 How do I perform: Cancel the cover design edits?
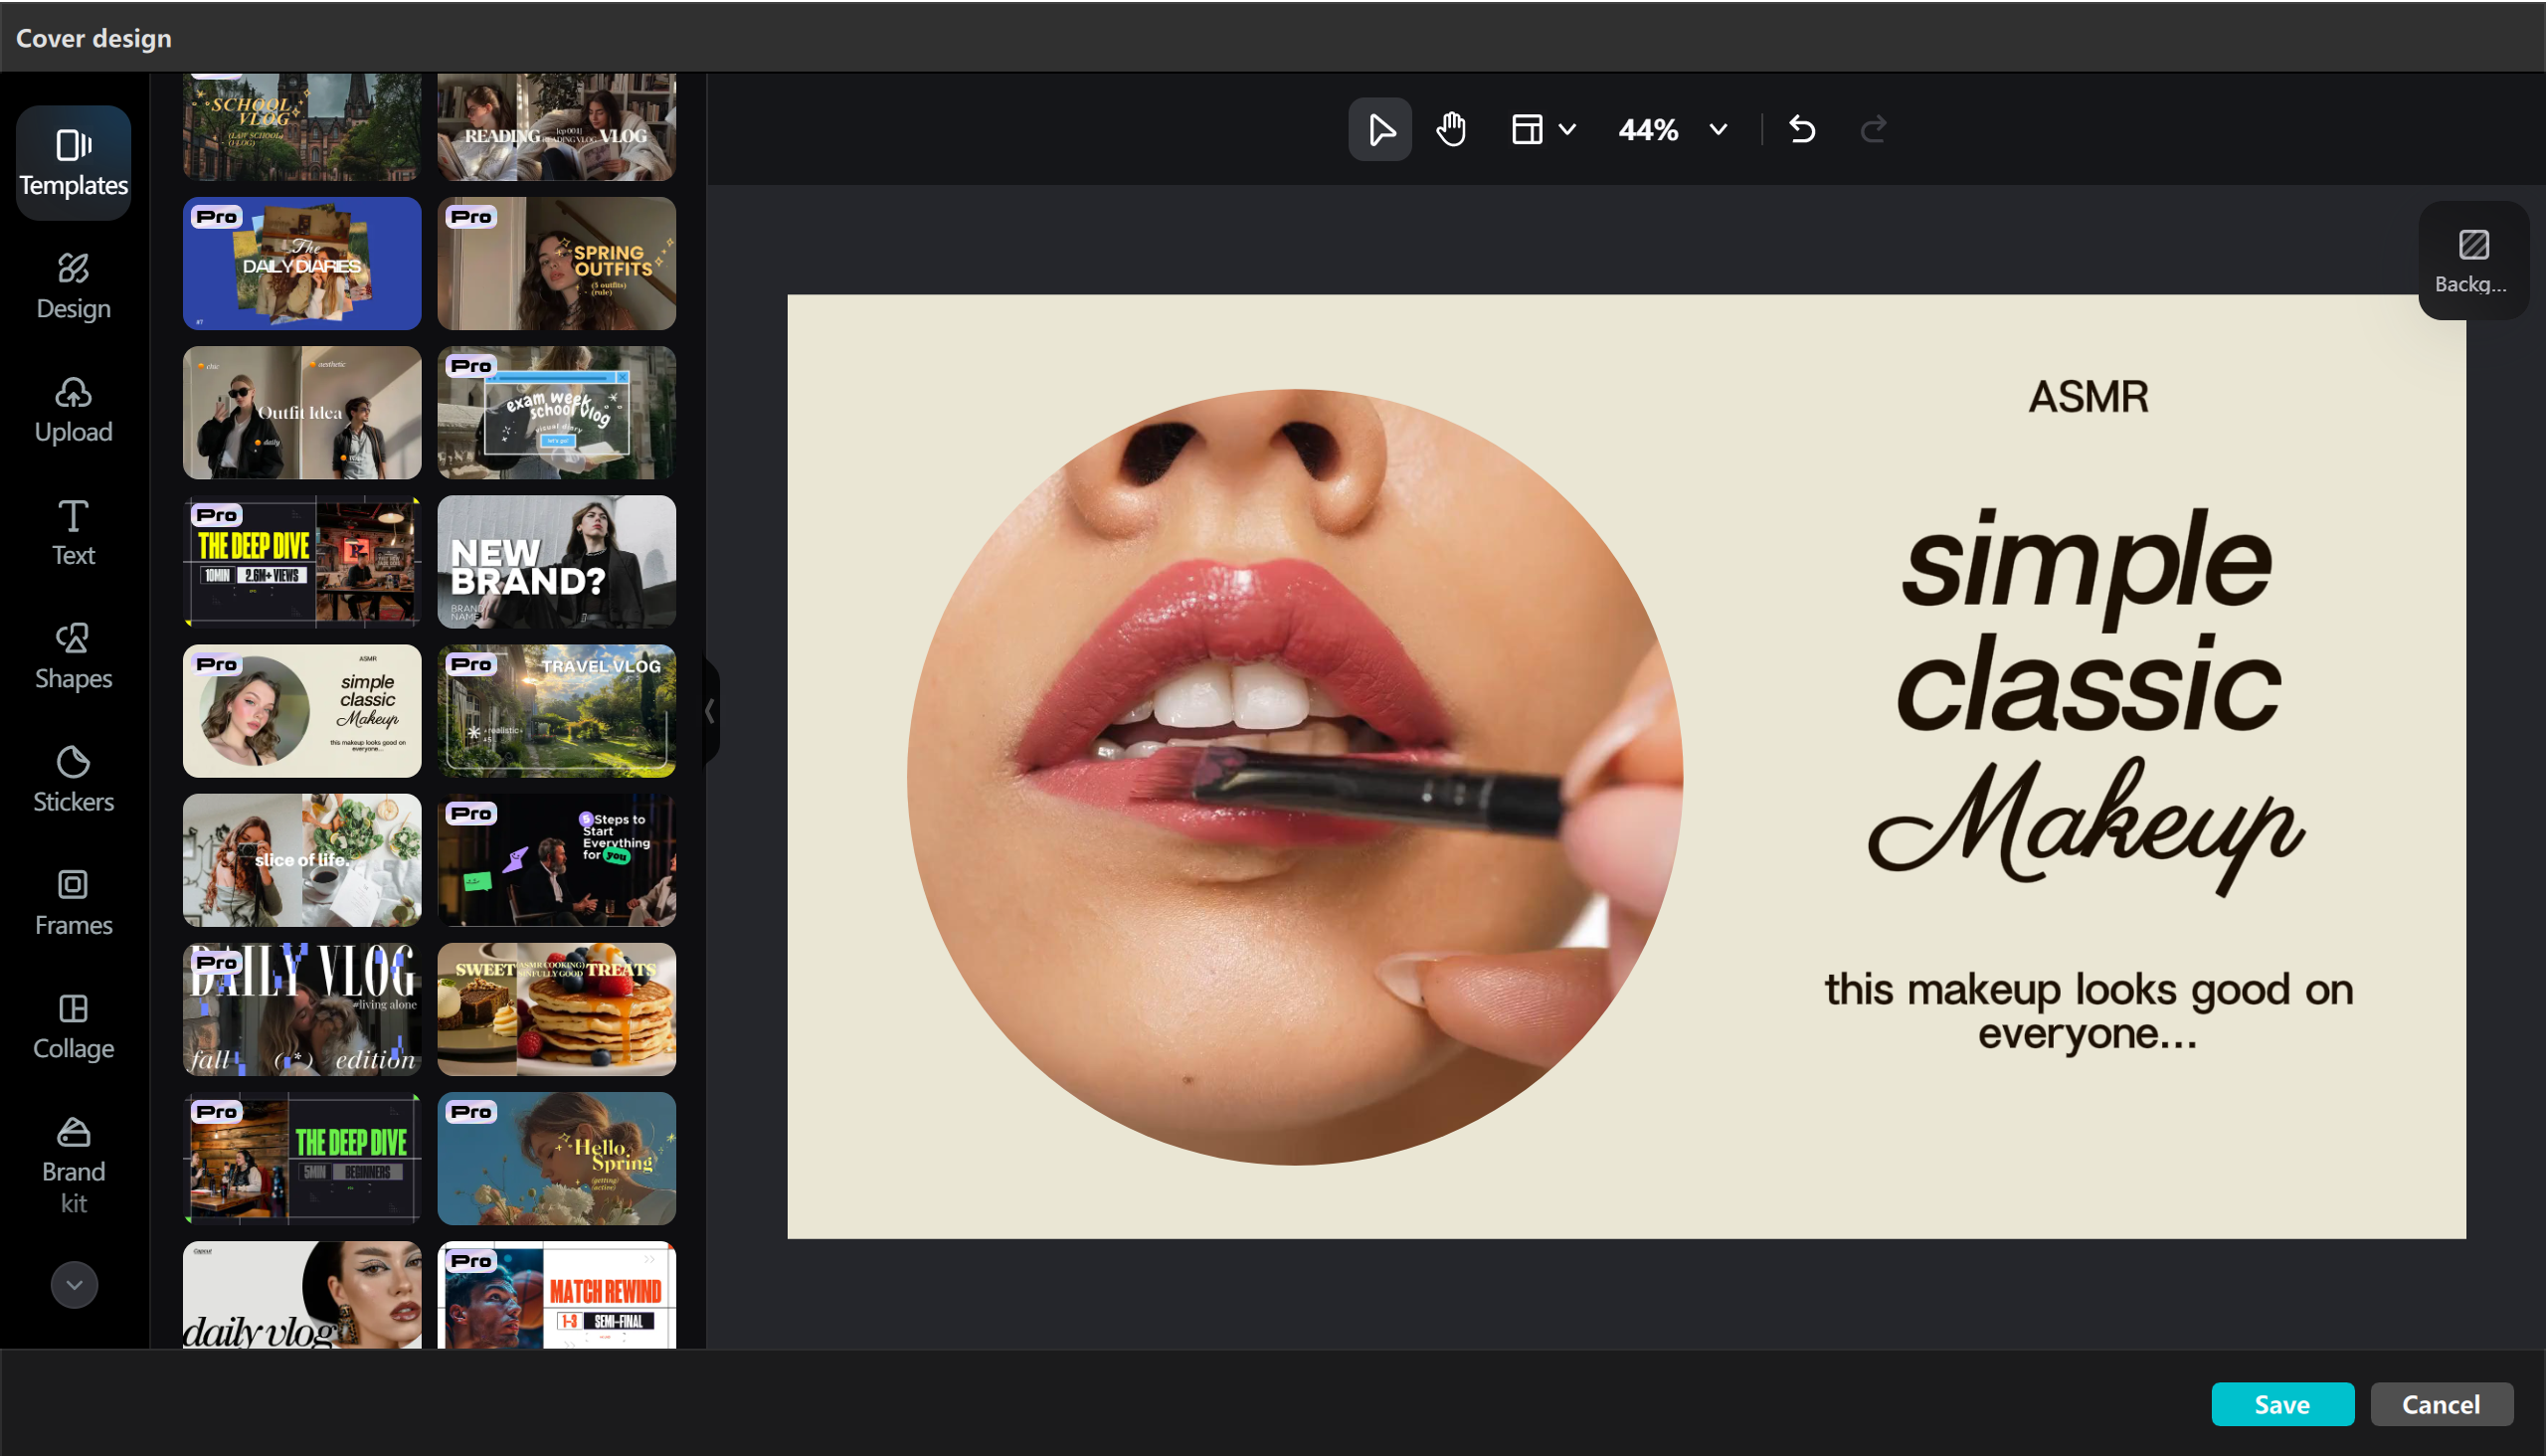pos(2442,1404)
